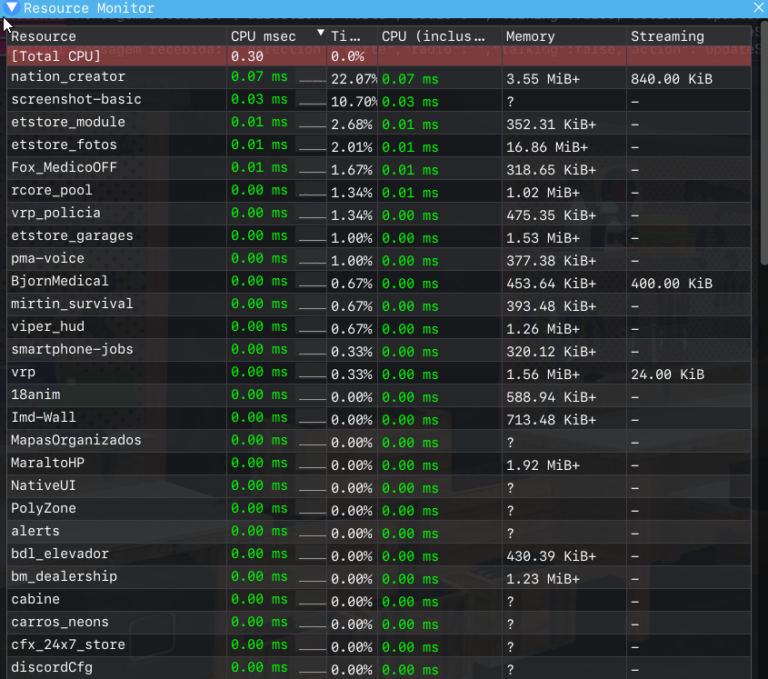Image resolution: width=768 pixels, height=679 pixels.
Task: Click the Streaming column header
Action: pyautogui.click(x=667, y=36)
